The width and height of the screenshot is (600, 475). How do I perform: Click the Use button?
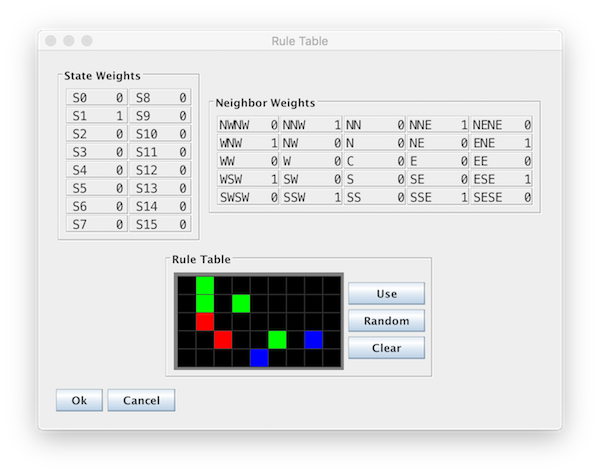pyautogui.click(x=386, y=294)
